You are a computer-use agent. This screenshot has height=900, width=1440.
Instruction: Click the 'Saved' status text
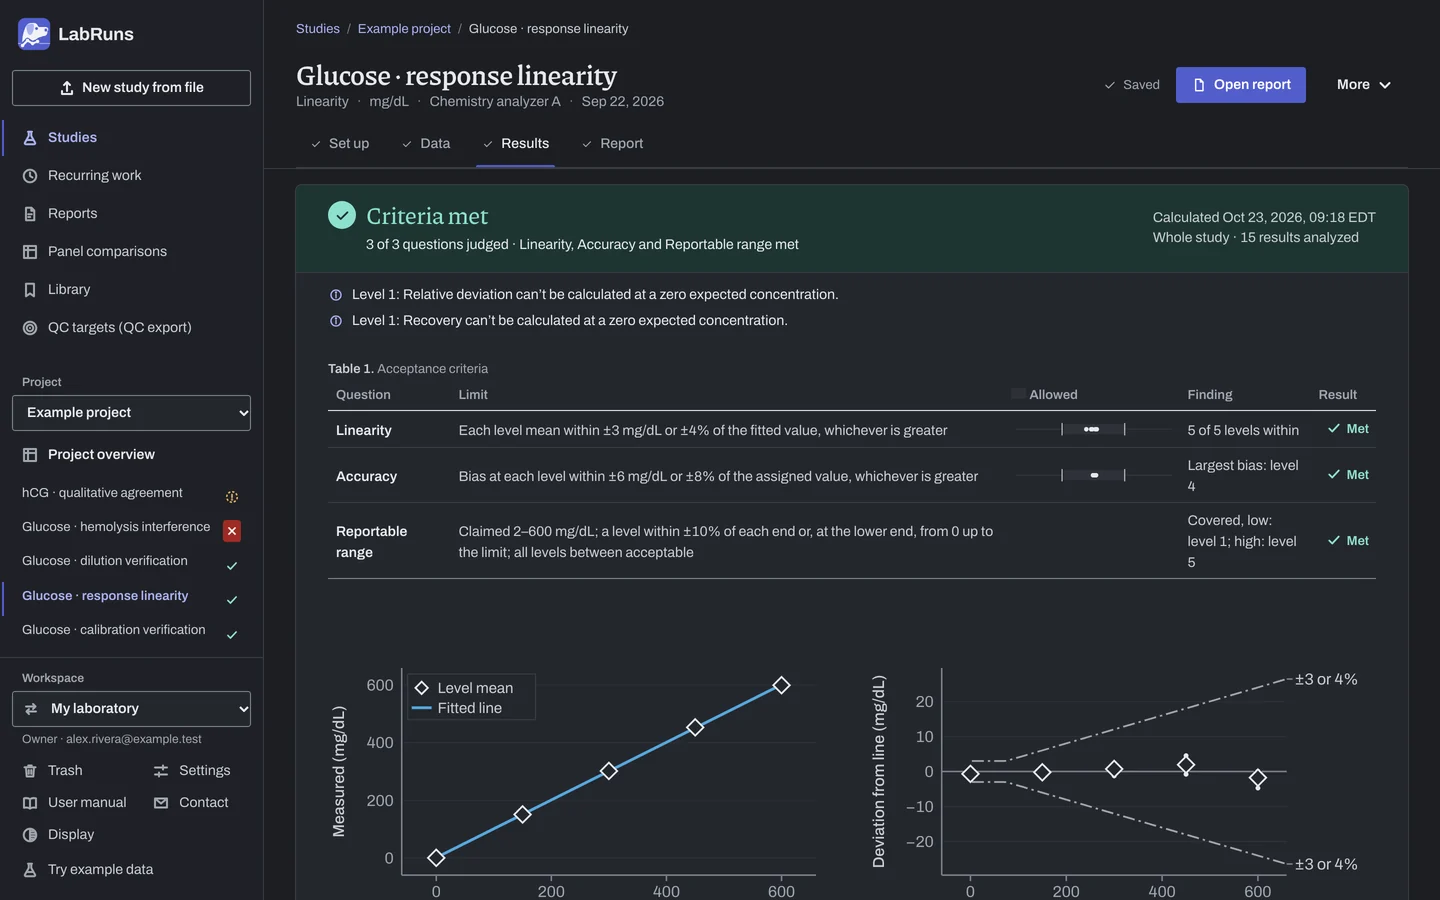pos(1141,85)
